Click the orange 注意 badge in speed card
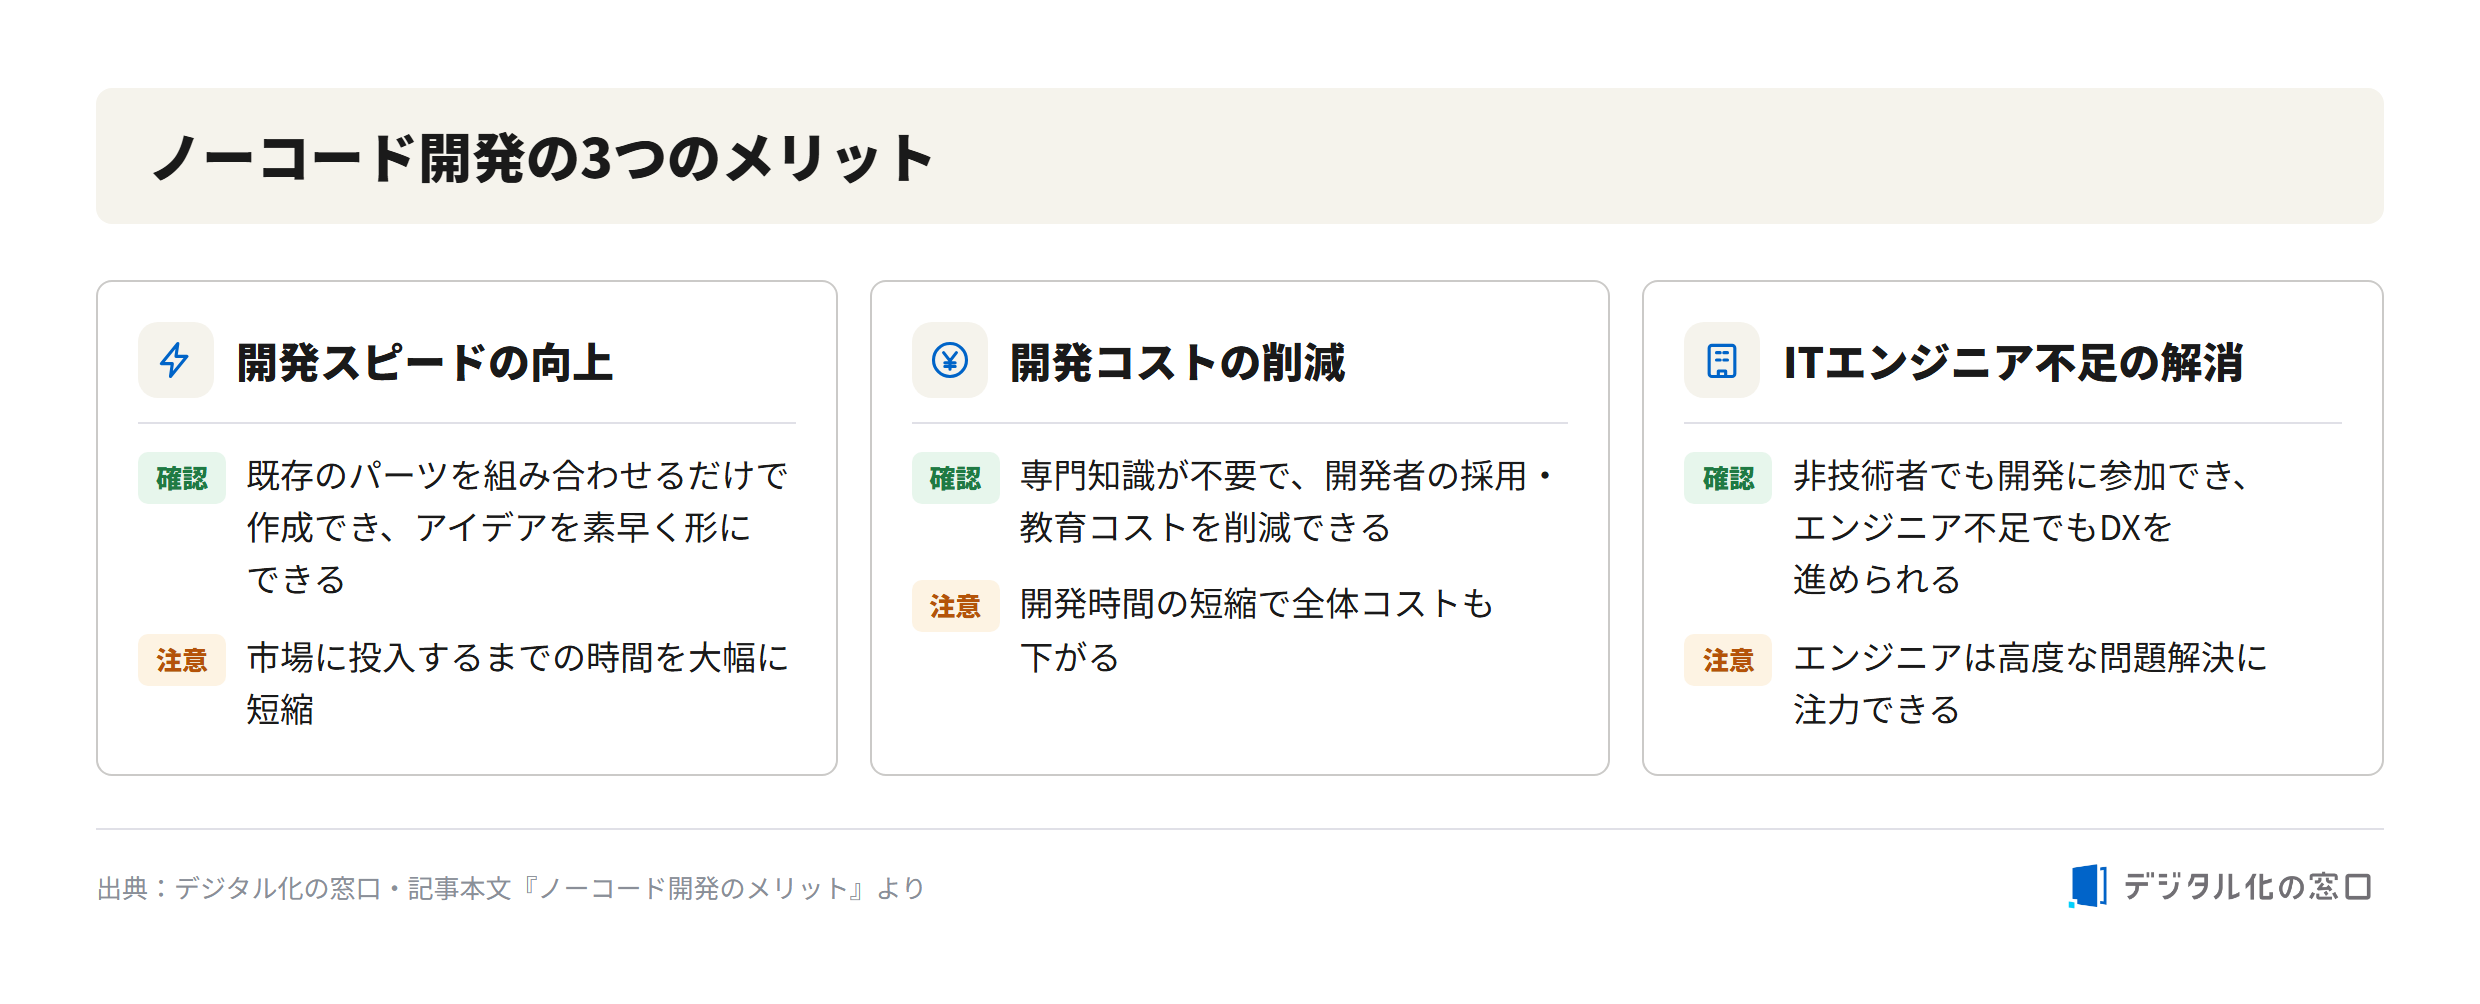The height and width of the screenshot is (1004, 2480). pyautogui.click(x=182, y=660)
